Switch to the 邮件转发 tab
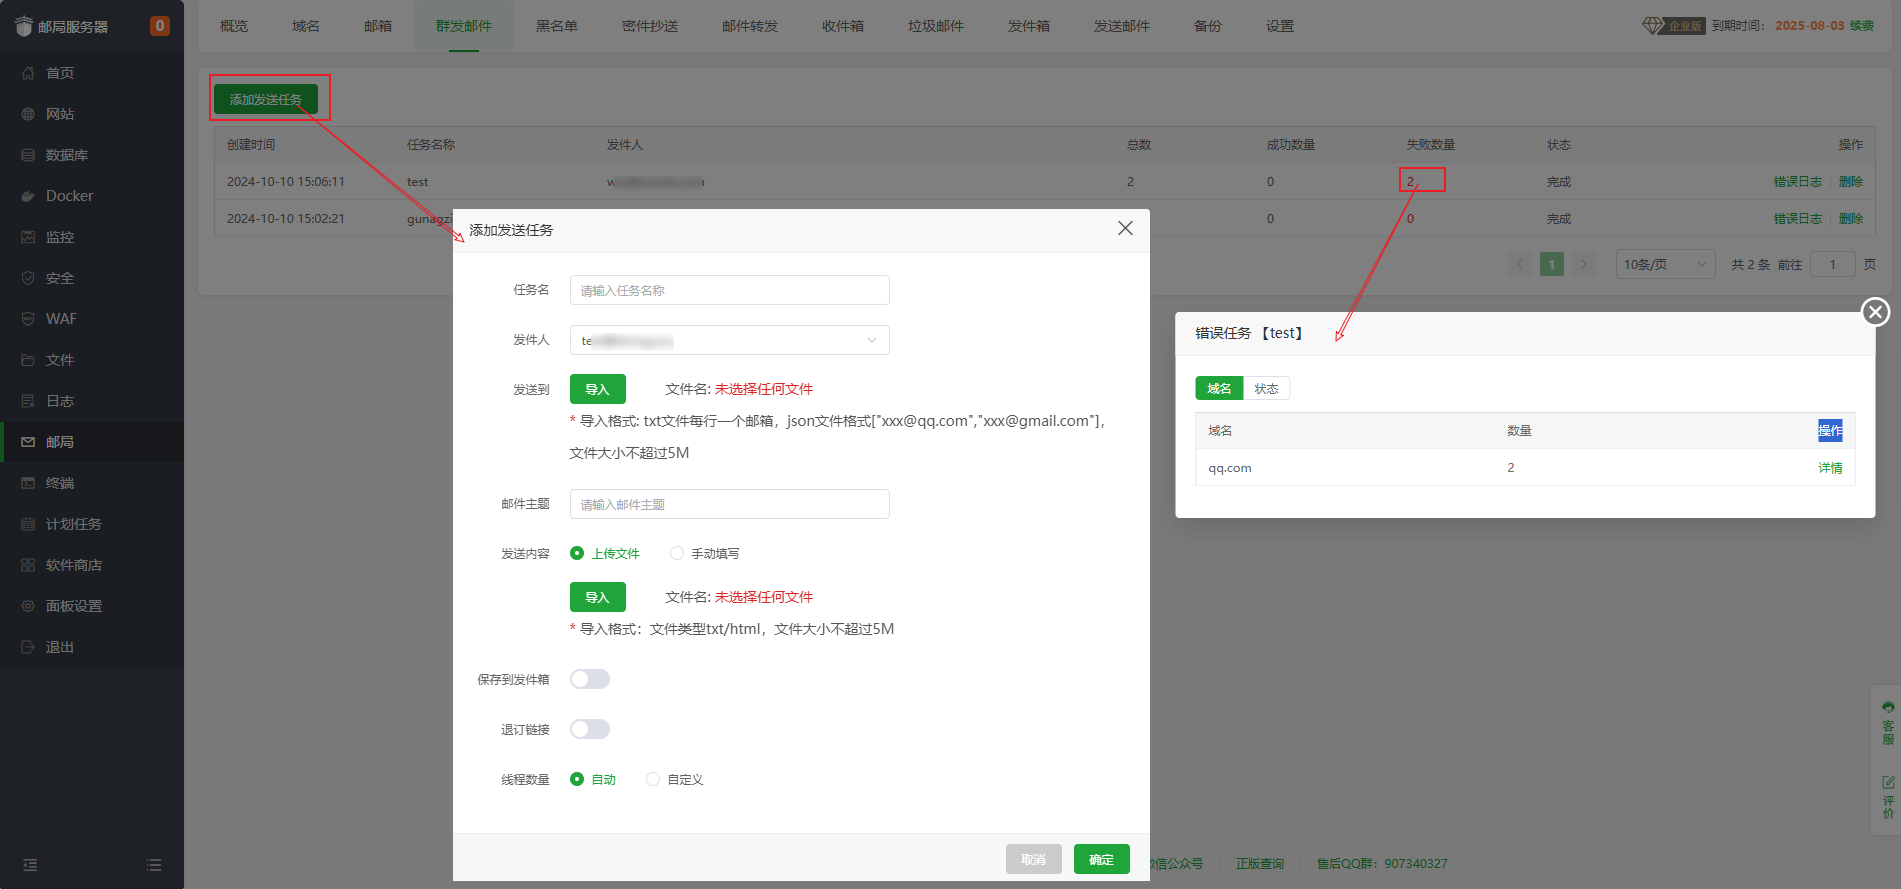 [750, 26]
